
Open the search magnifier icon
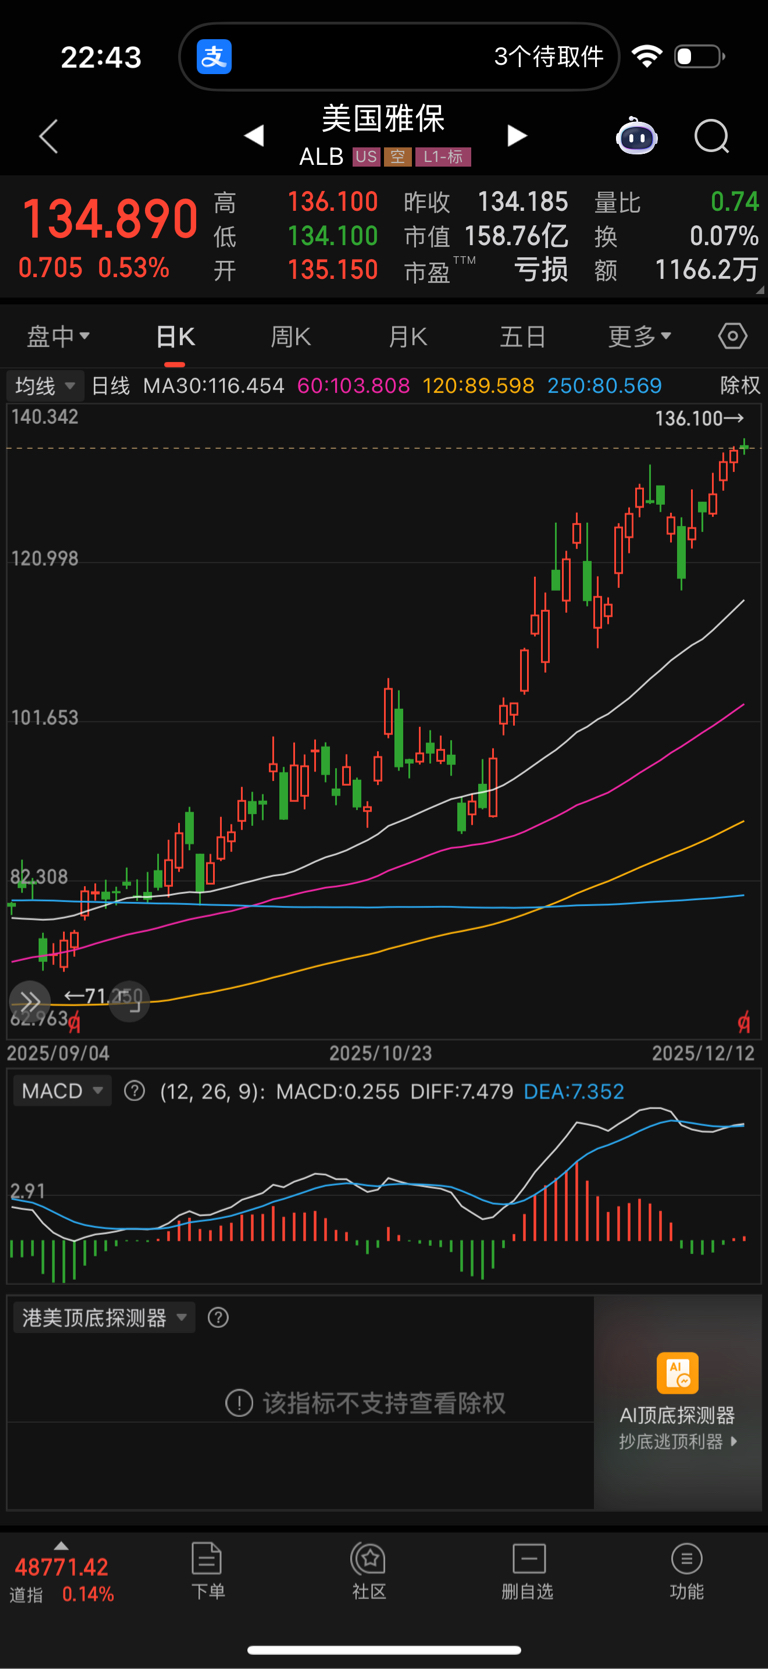click(x=712, y=136)
